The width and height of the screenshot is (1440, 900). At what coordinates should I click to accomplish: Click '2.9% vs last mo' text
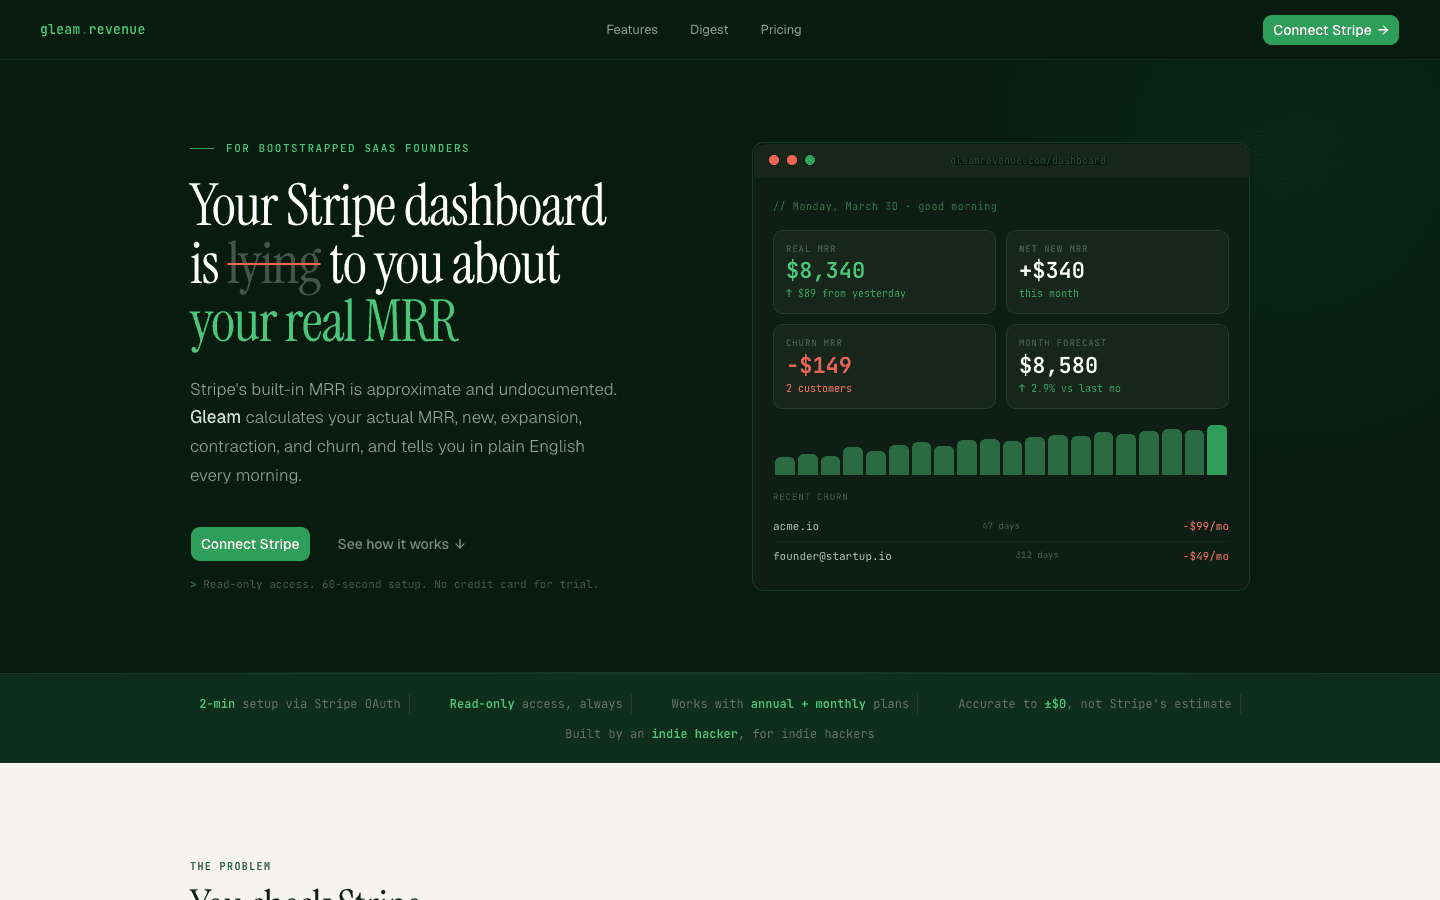point(1070,388)
